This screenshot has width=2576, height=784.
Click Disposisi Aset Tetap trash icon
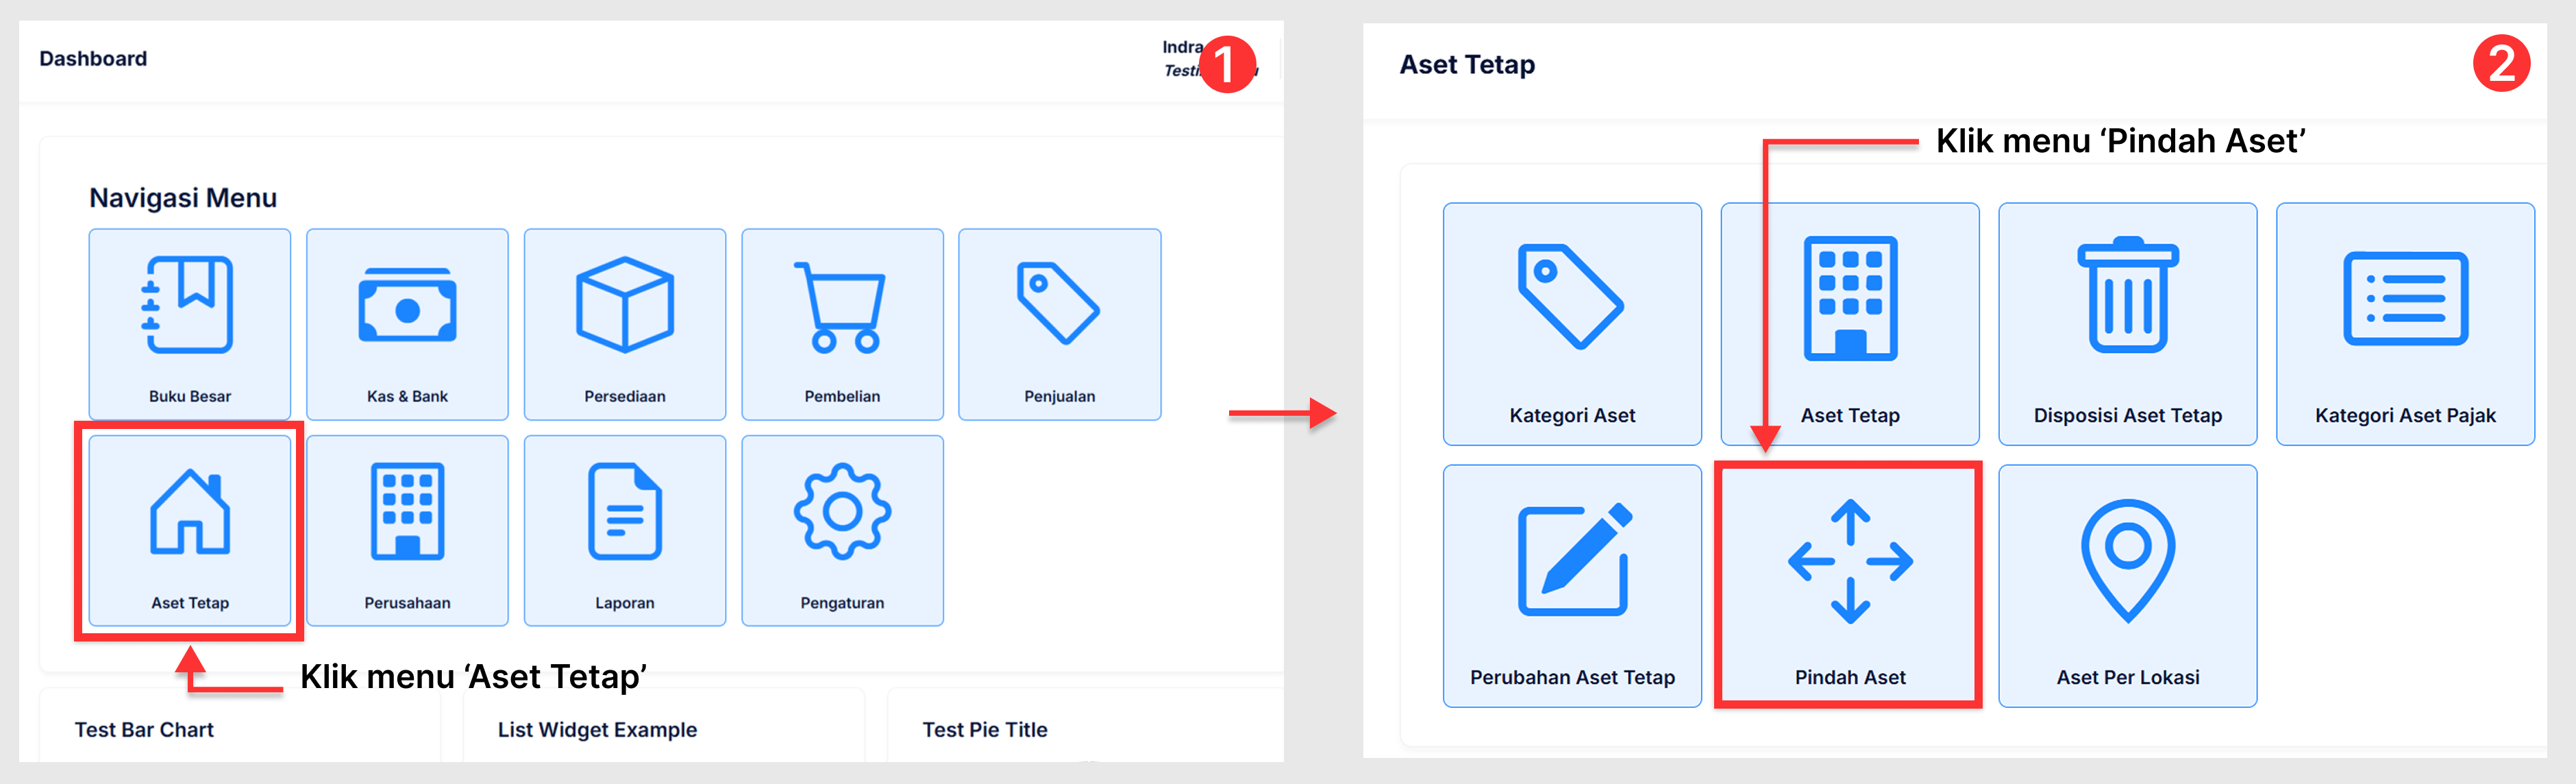[x=2127, y=297]
